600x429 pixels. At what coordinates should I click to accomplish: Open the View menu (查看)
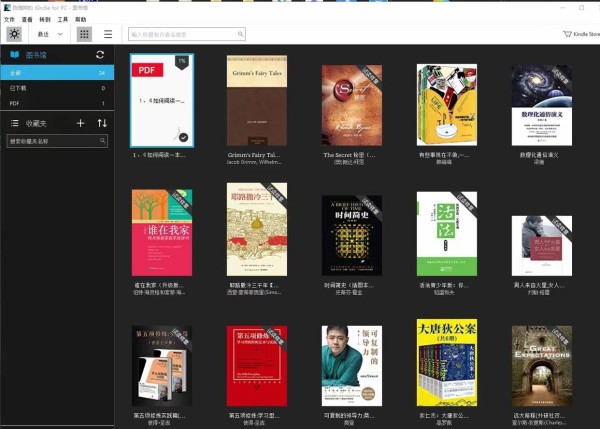pyautogui.click(x=27, y=20)
